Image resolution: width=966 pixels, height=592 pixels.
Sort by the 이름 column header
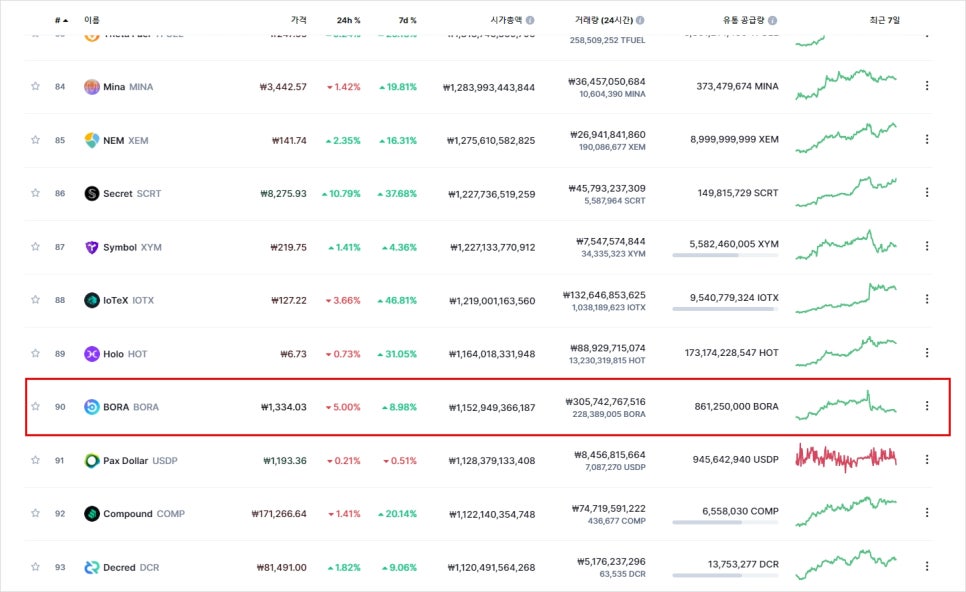pos(92,20)
